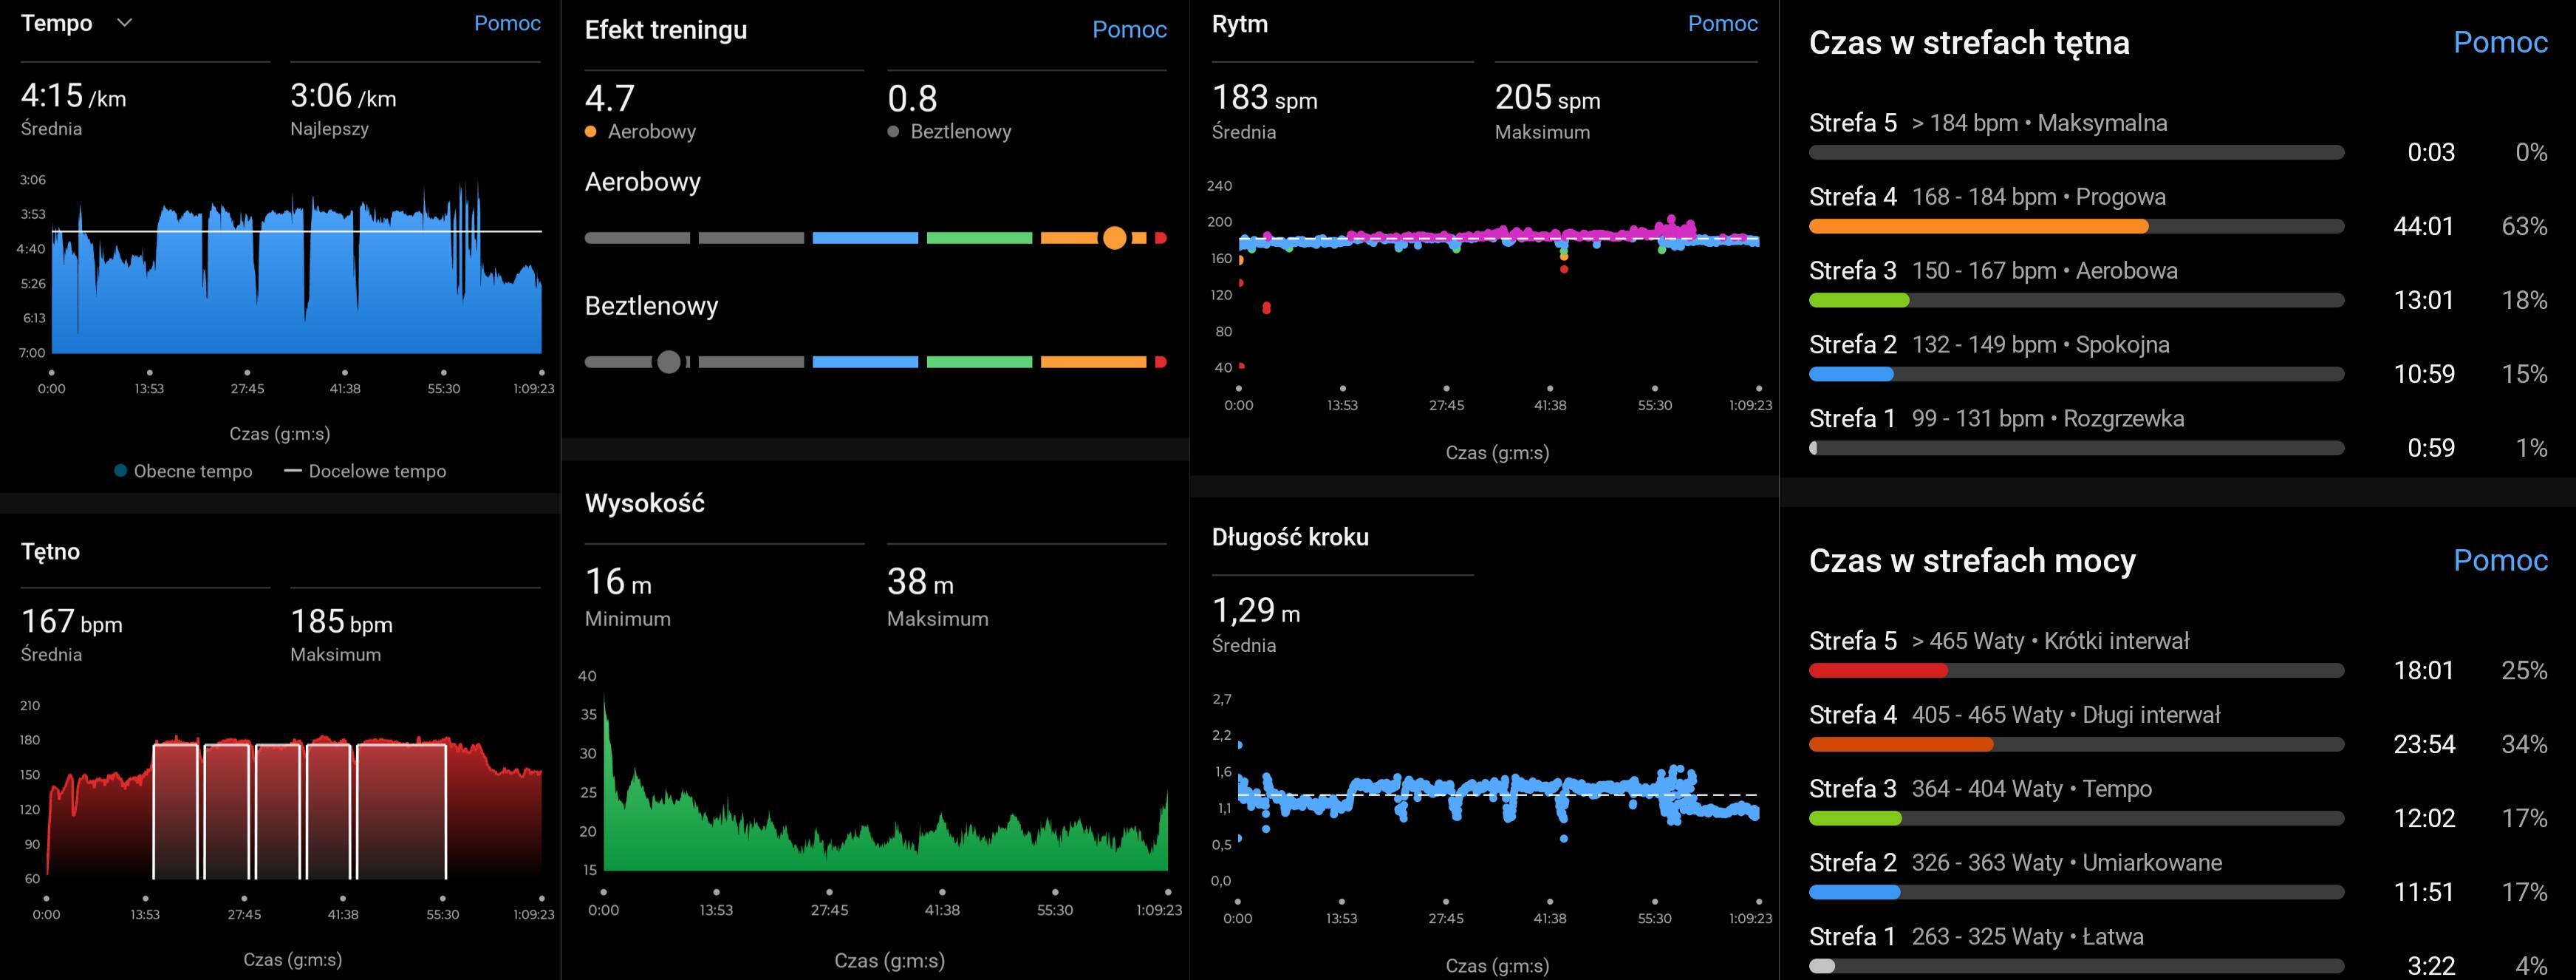
Task: Select Strefa 2 Spokojna blue heart-rate bar
Action: 1851,375
